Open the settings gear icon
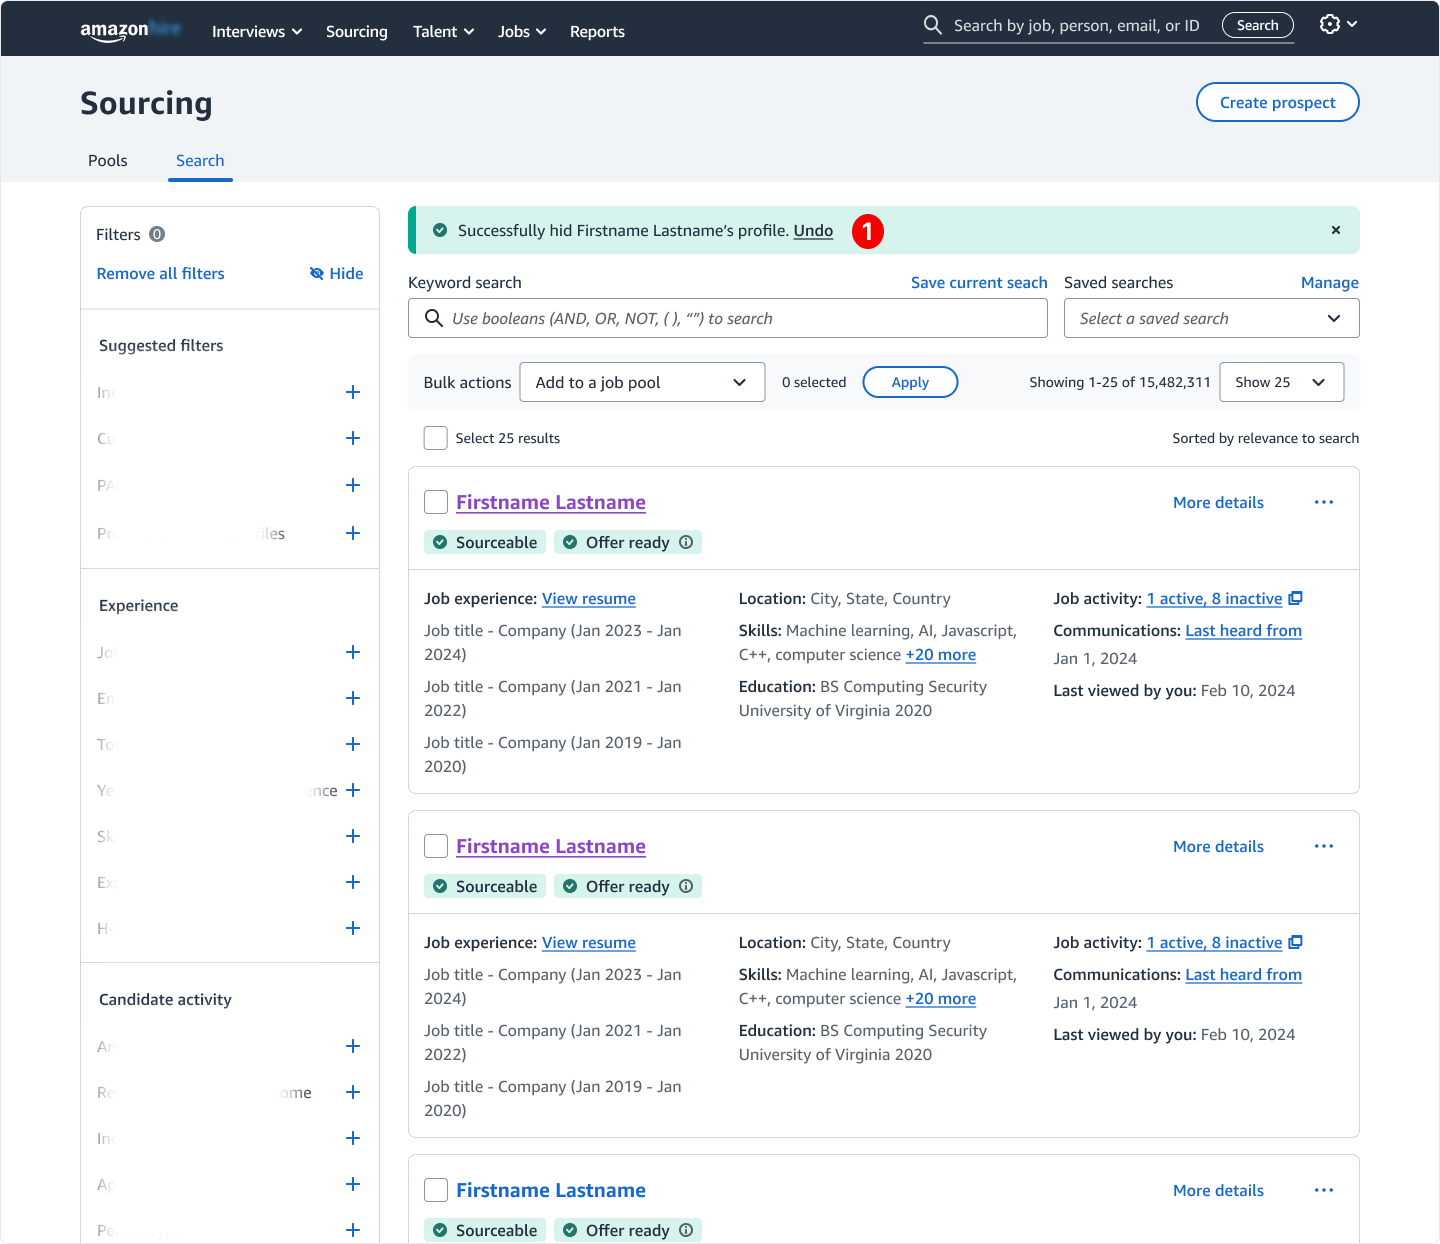The image size is (1440, 1244). (1330, 24)
